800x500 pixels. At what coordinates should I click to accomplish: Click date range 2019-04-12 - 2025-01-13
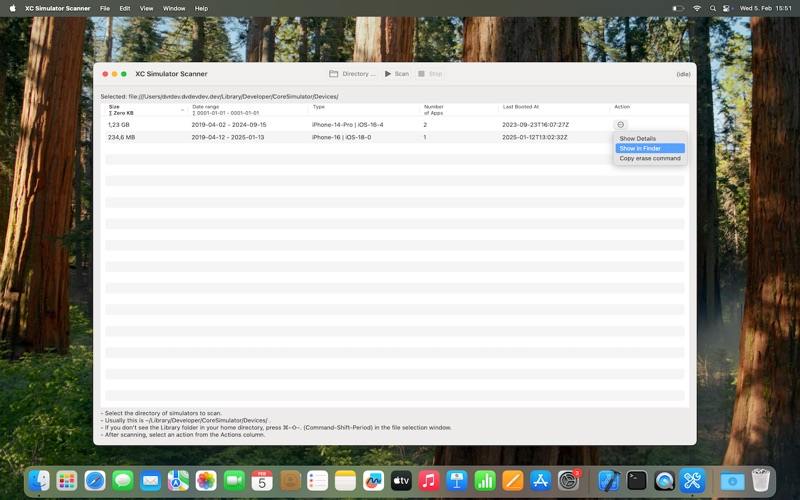[228, 137]
